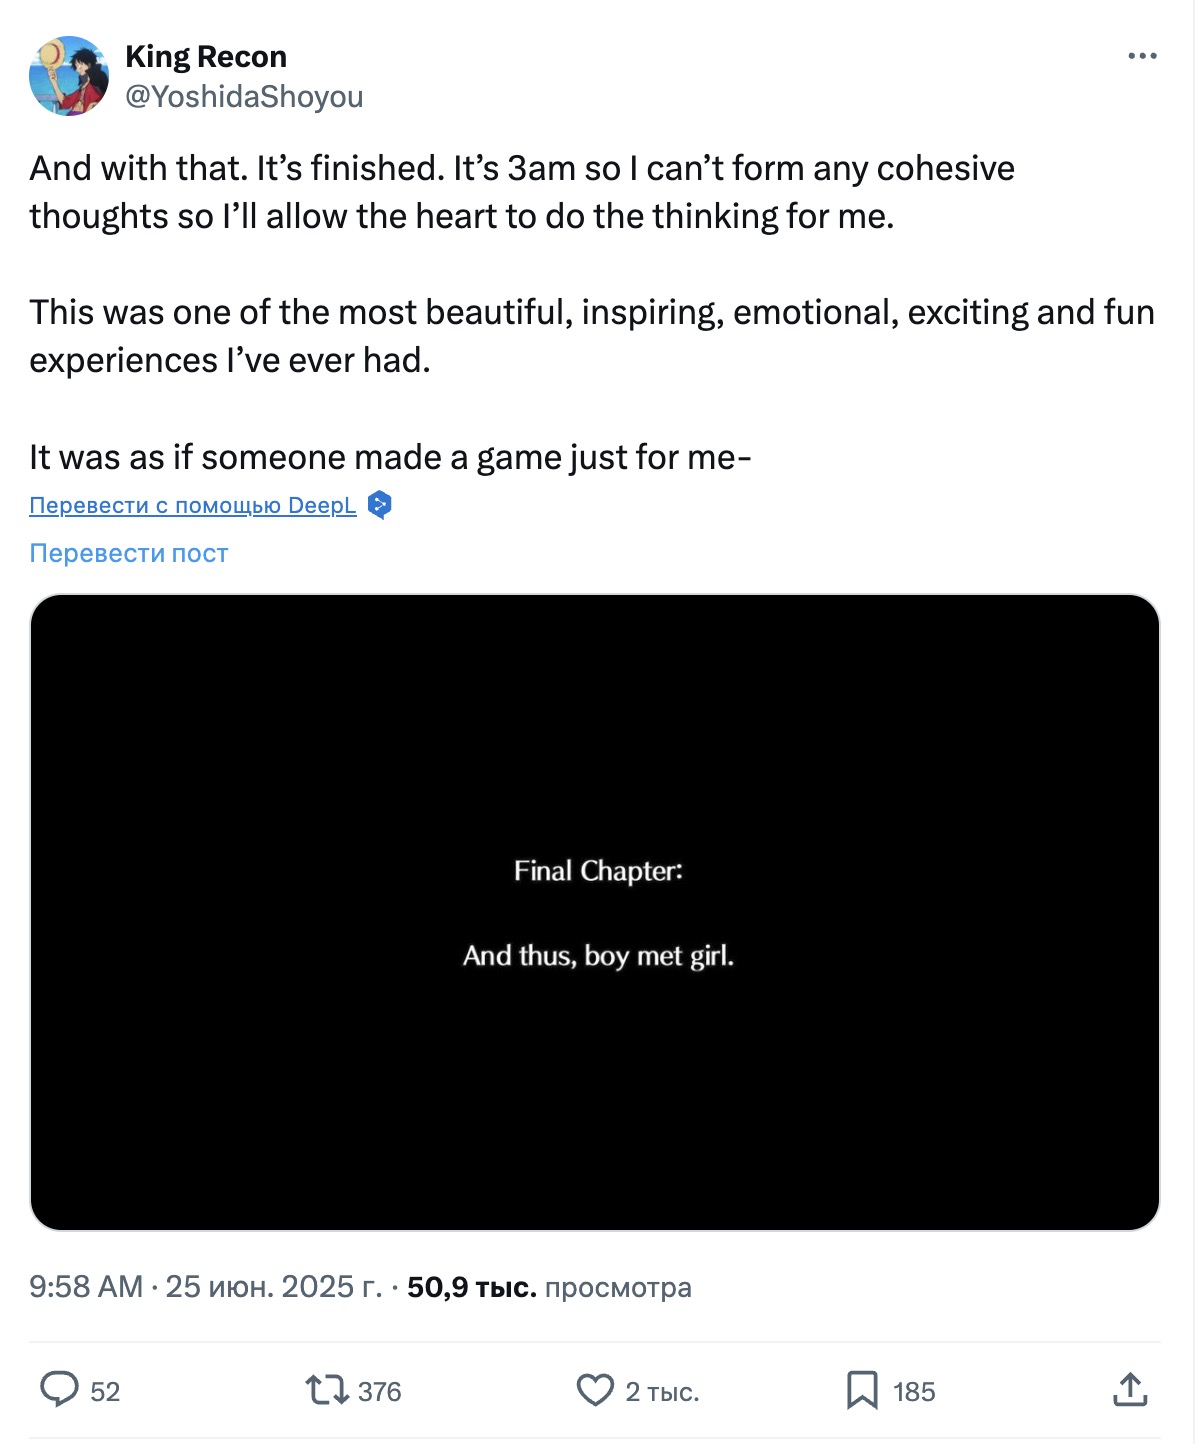
Task: Click the 376 reposts count
Action: pyautogui.click(x=380, y=1392)
